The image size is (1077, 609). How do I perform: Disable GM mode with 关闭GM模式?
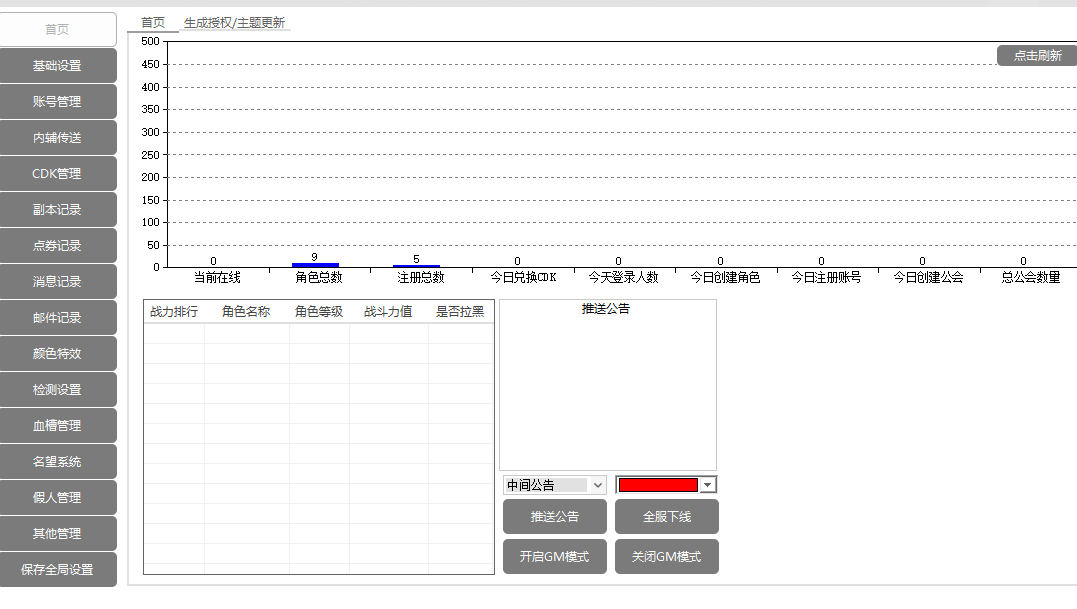pos(666,557)
